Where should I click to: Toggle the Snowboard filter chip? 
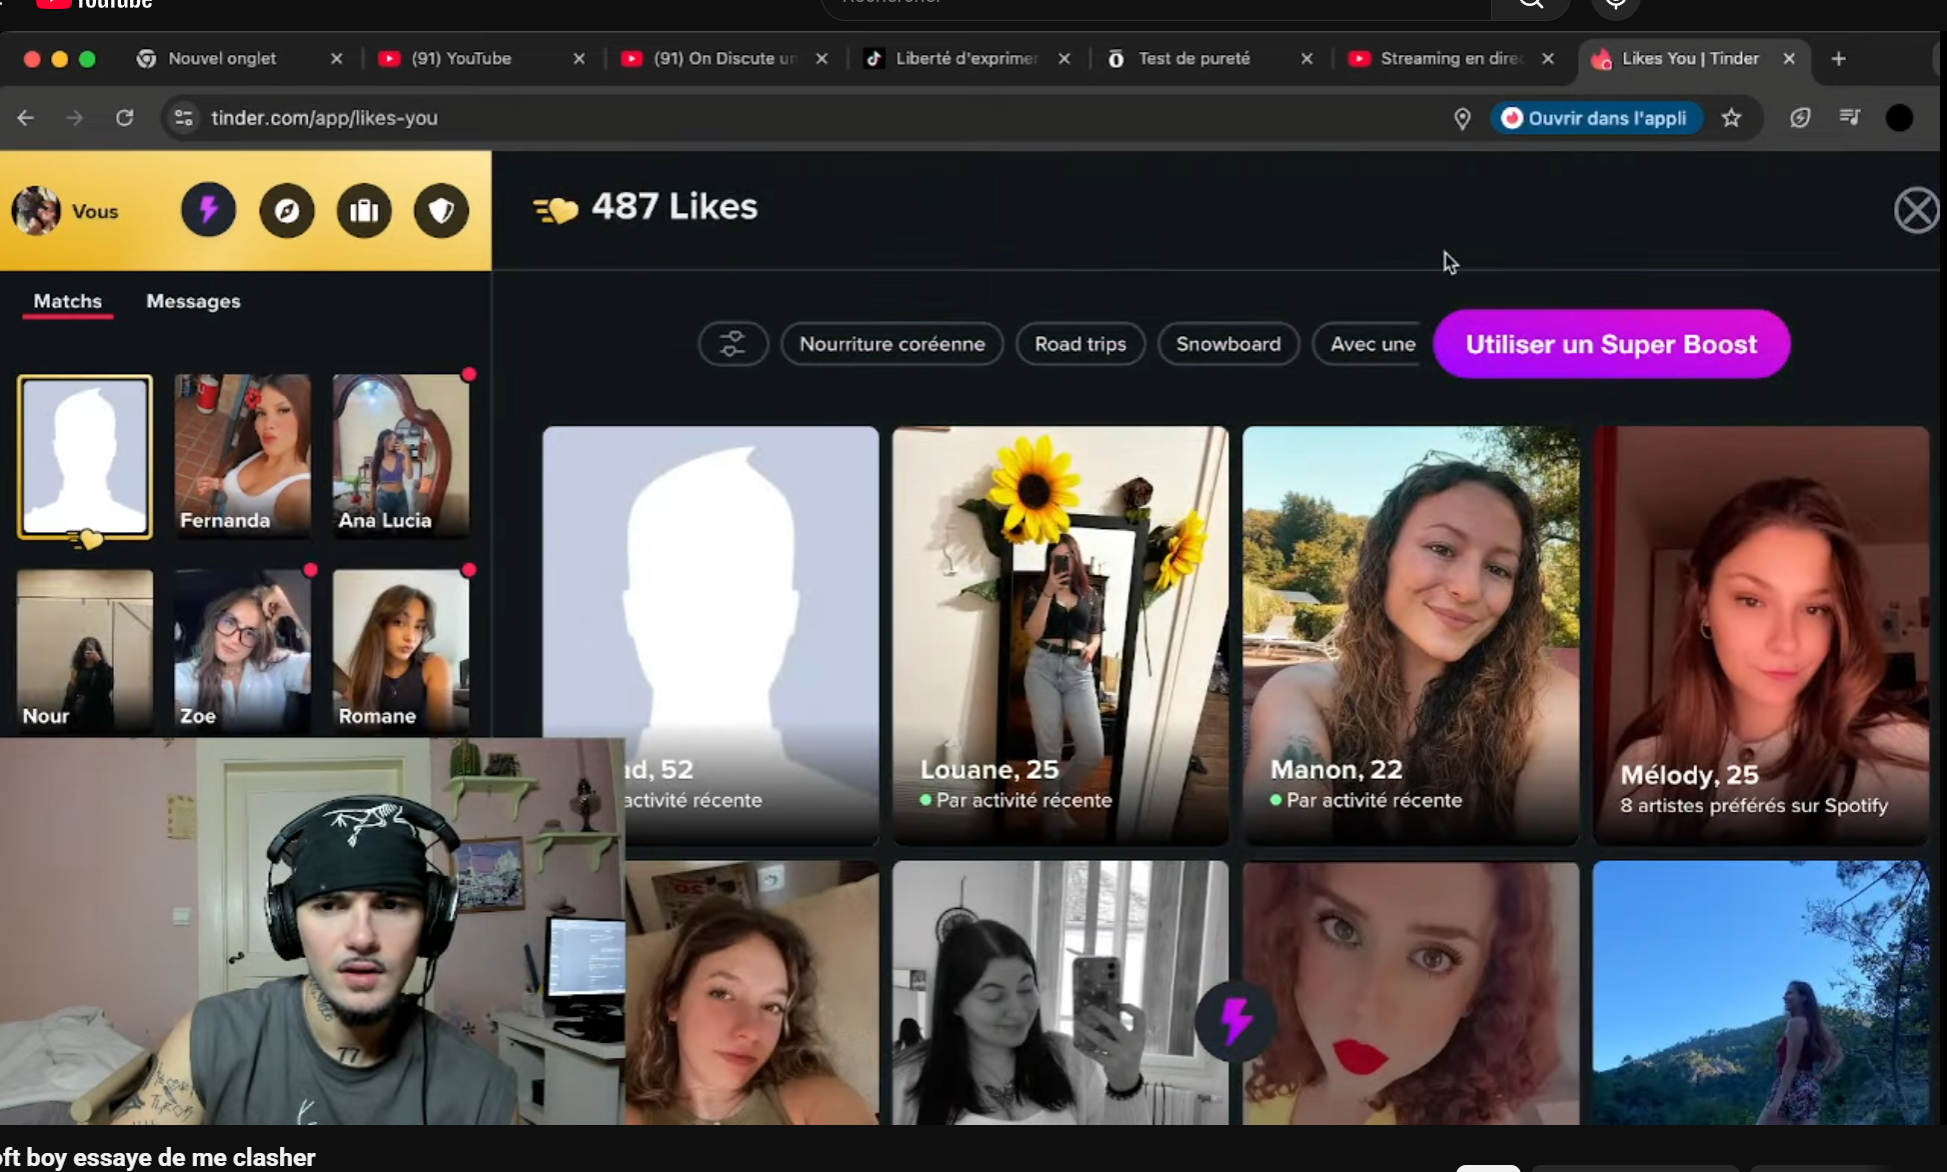click(1227, 344)
